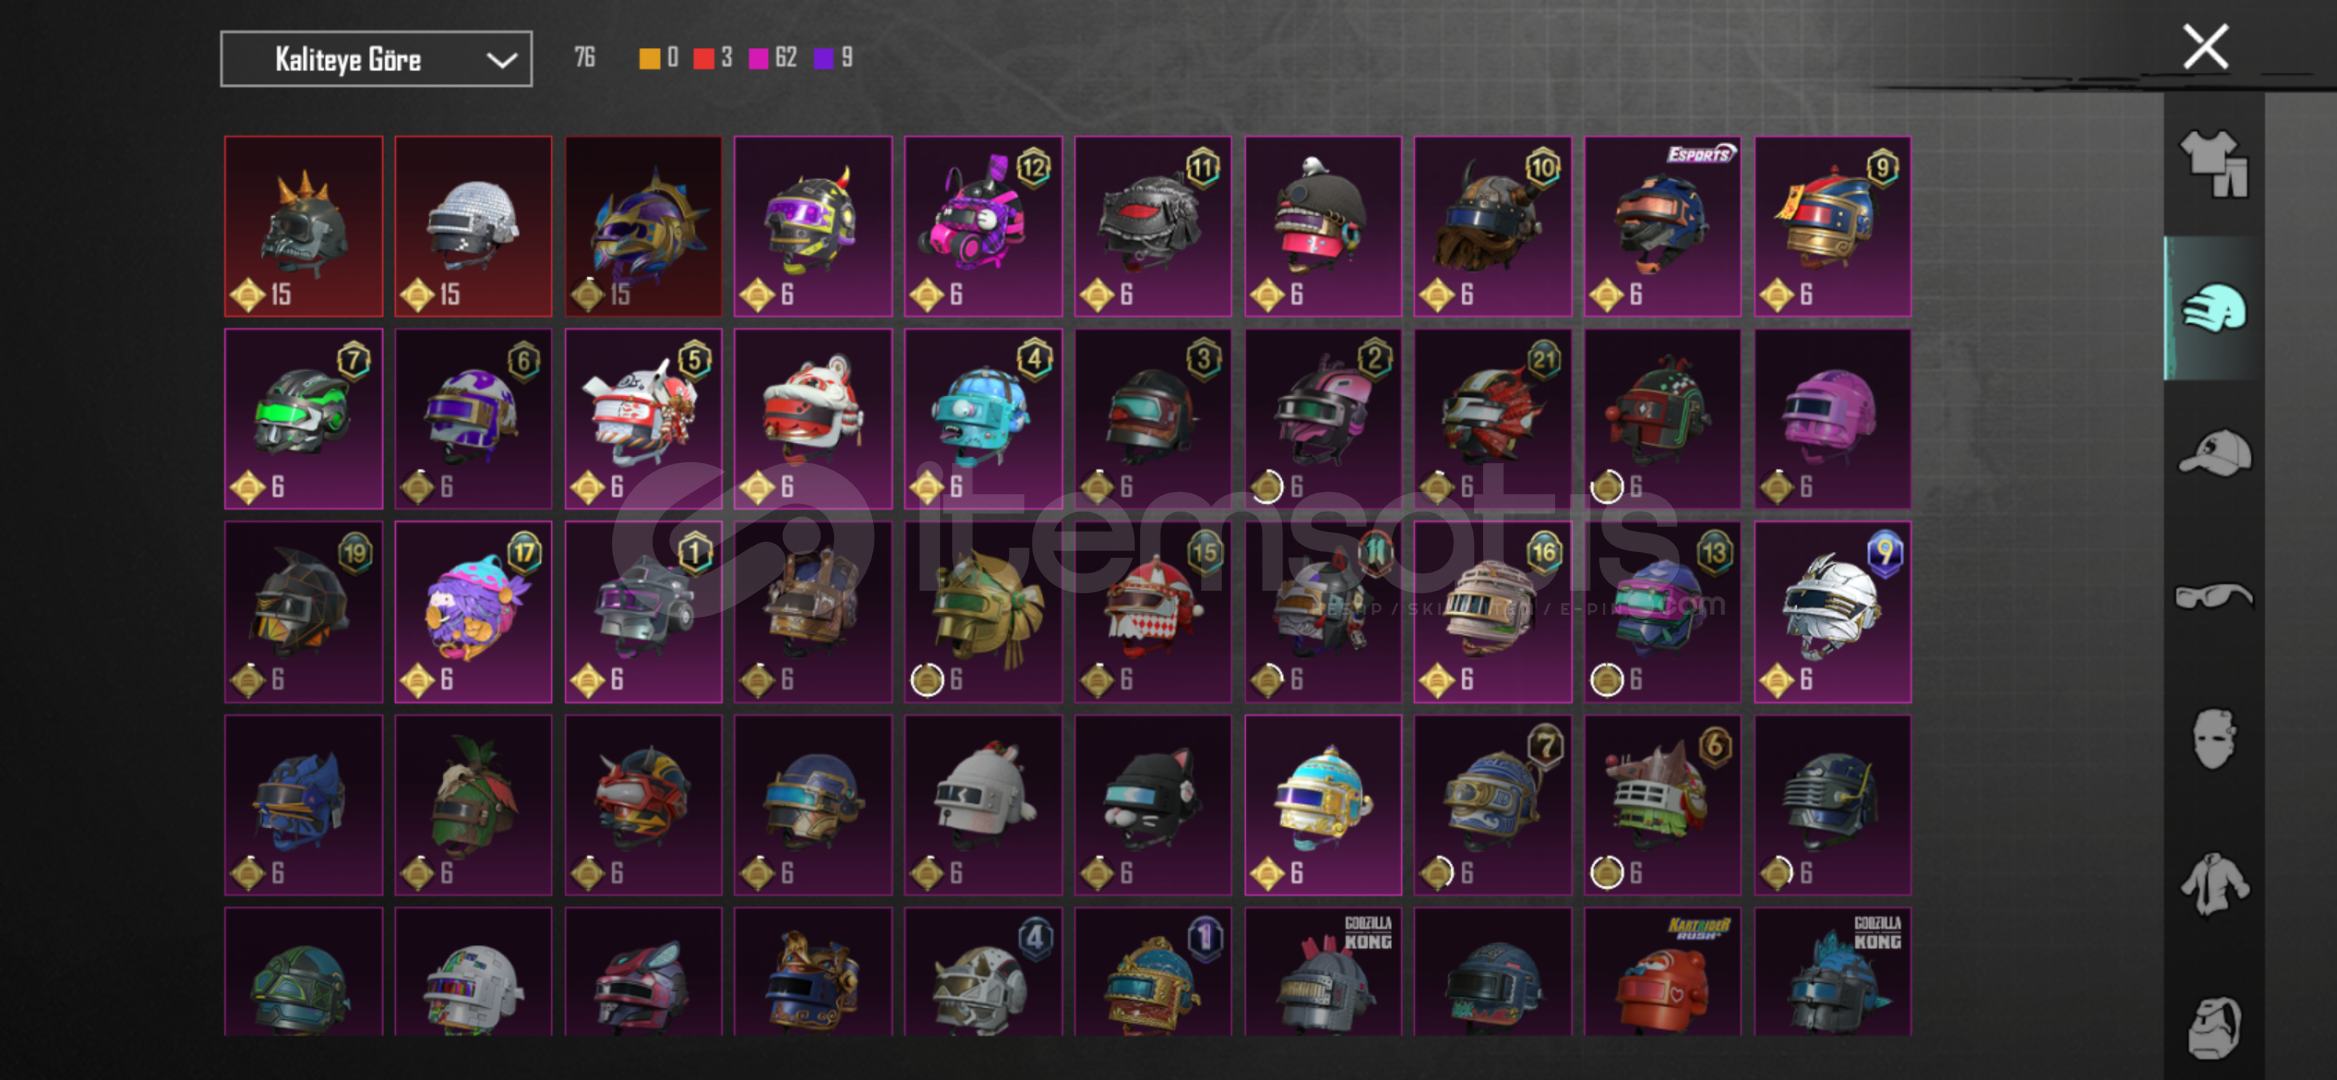Select the pink bunny helmet numbered 12
2337x1080 pixels.
[983, 227]
